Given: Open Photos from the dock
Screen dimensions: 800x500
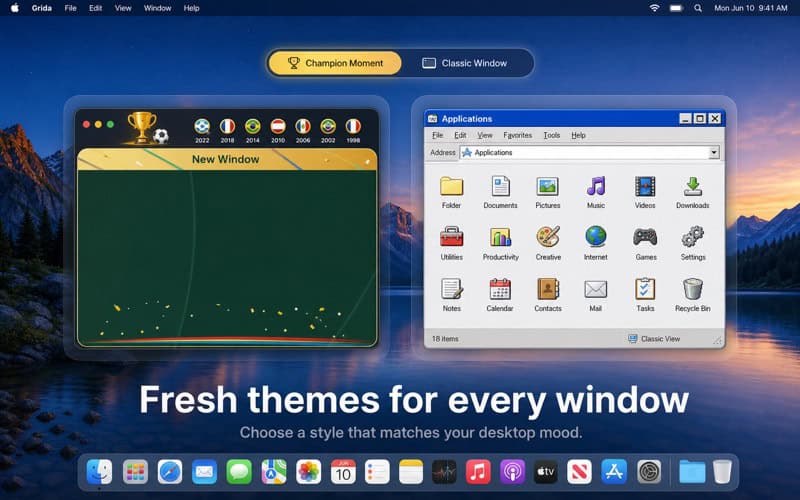Looking at the screenshot, I should point(308,471).
